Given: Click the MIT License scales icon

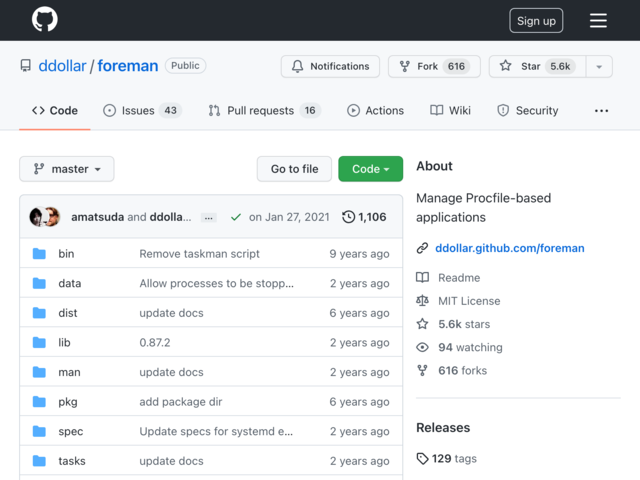Looking at the screenshot, I should point(422,301).
